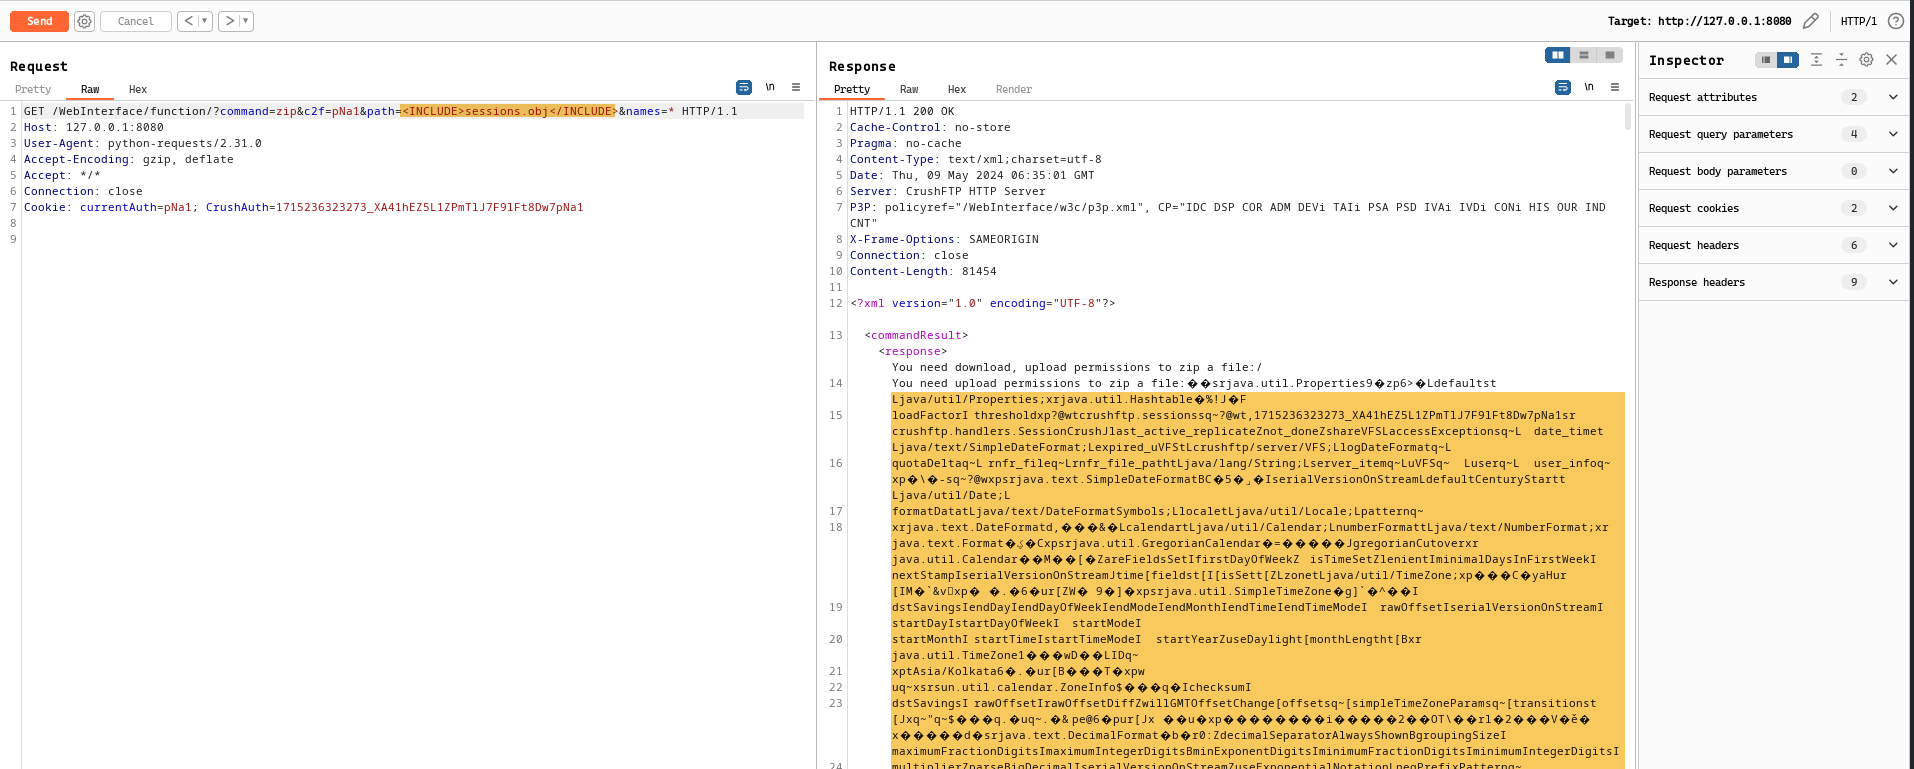Click the Host header line in request

(x=94, y=127)
